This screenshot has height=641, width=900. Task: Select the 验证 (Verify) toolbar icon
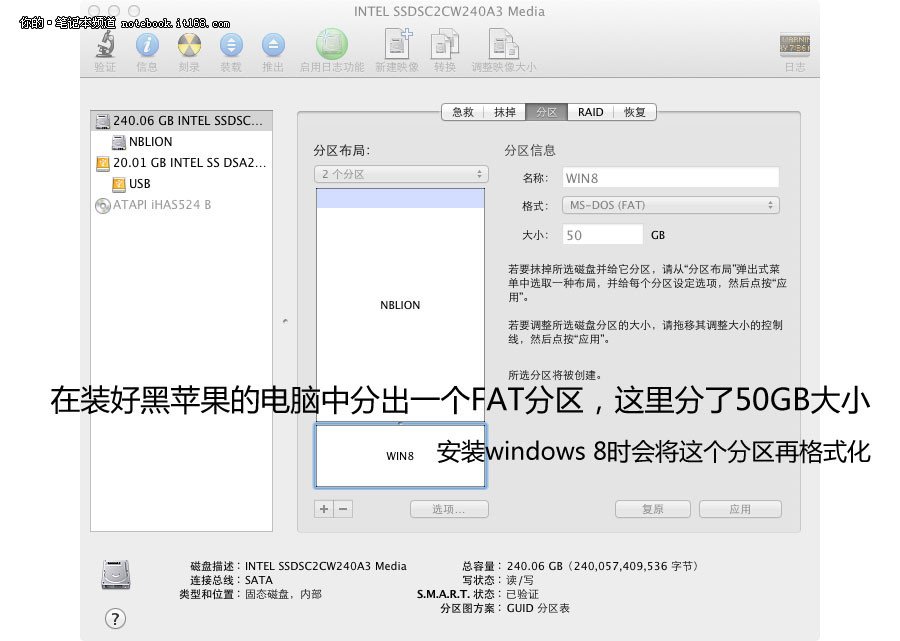point(105,44)
